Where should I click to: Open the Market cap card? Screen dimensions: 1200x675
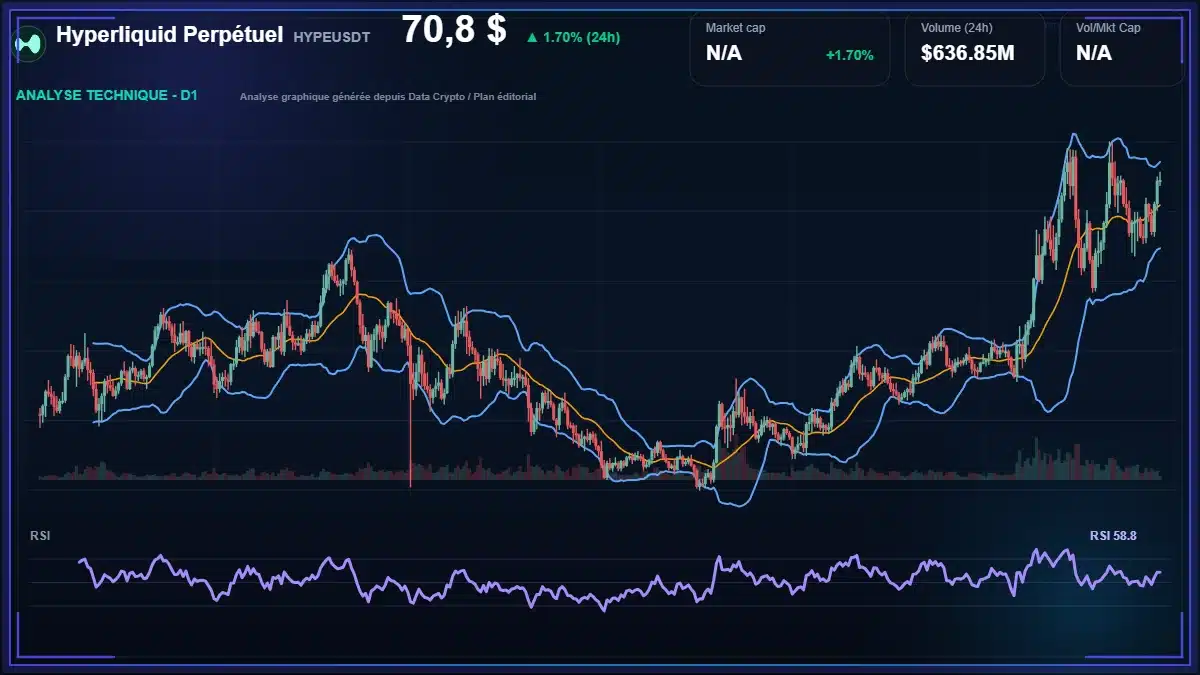pos(790,48)
